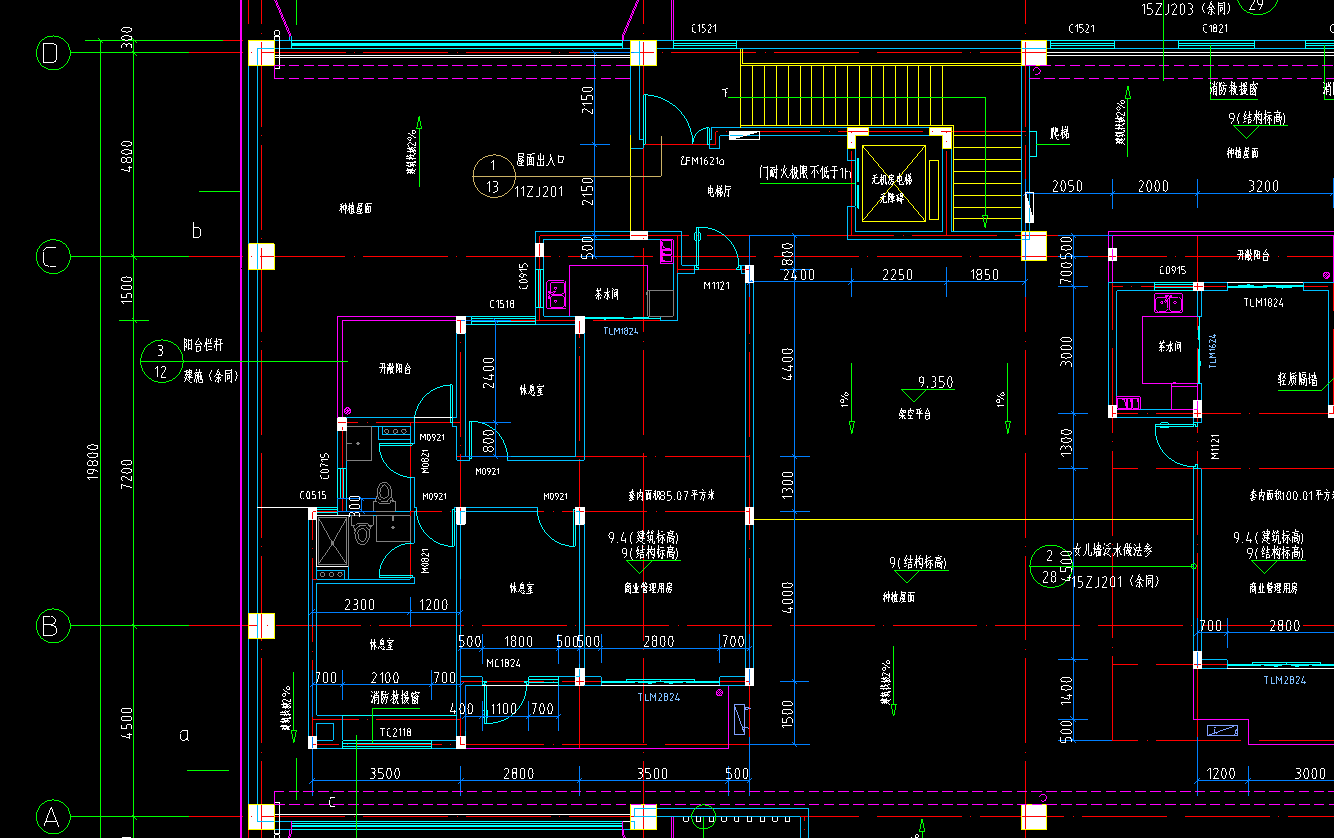Select the 1850 dimension text
The height and width of the screenshot is (838, 1334).
(x=984, y=275)
